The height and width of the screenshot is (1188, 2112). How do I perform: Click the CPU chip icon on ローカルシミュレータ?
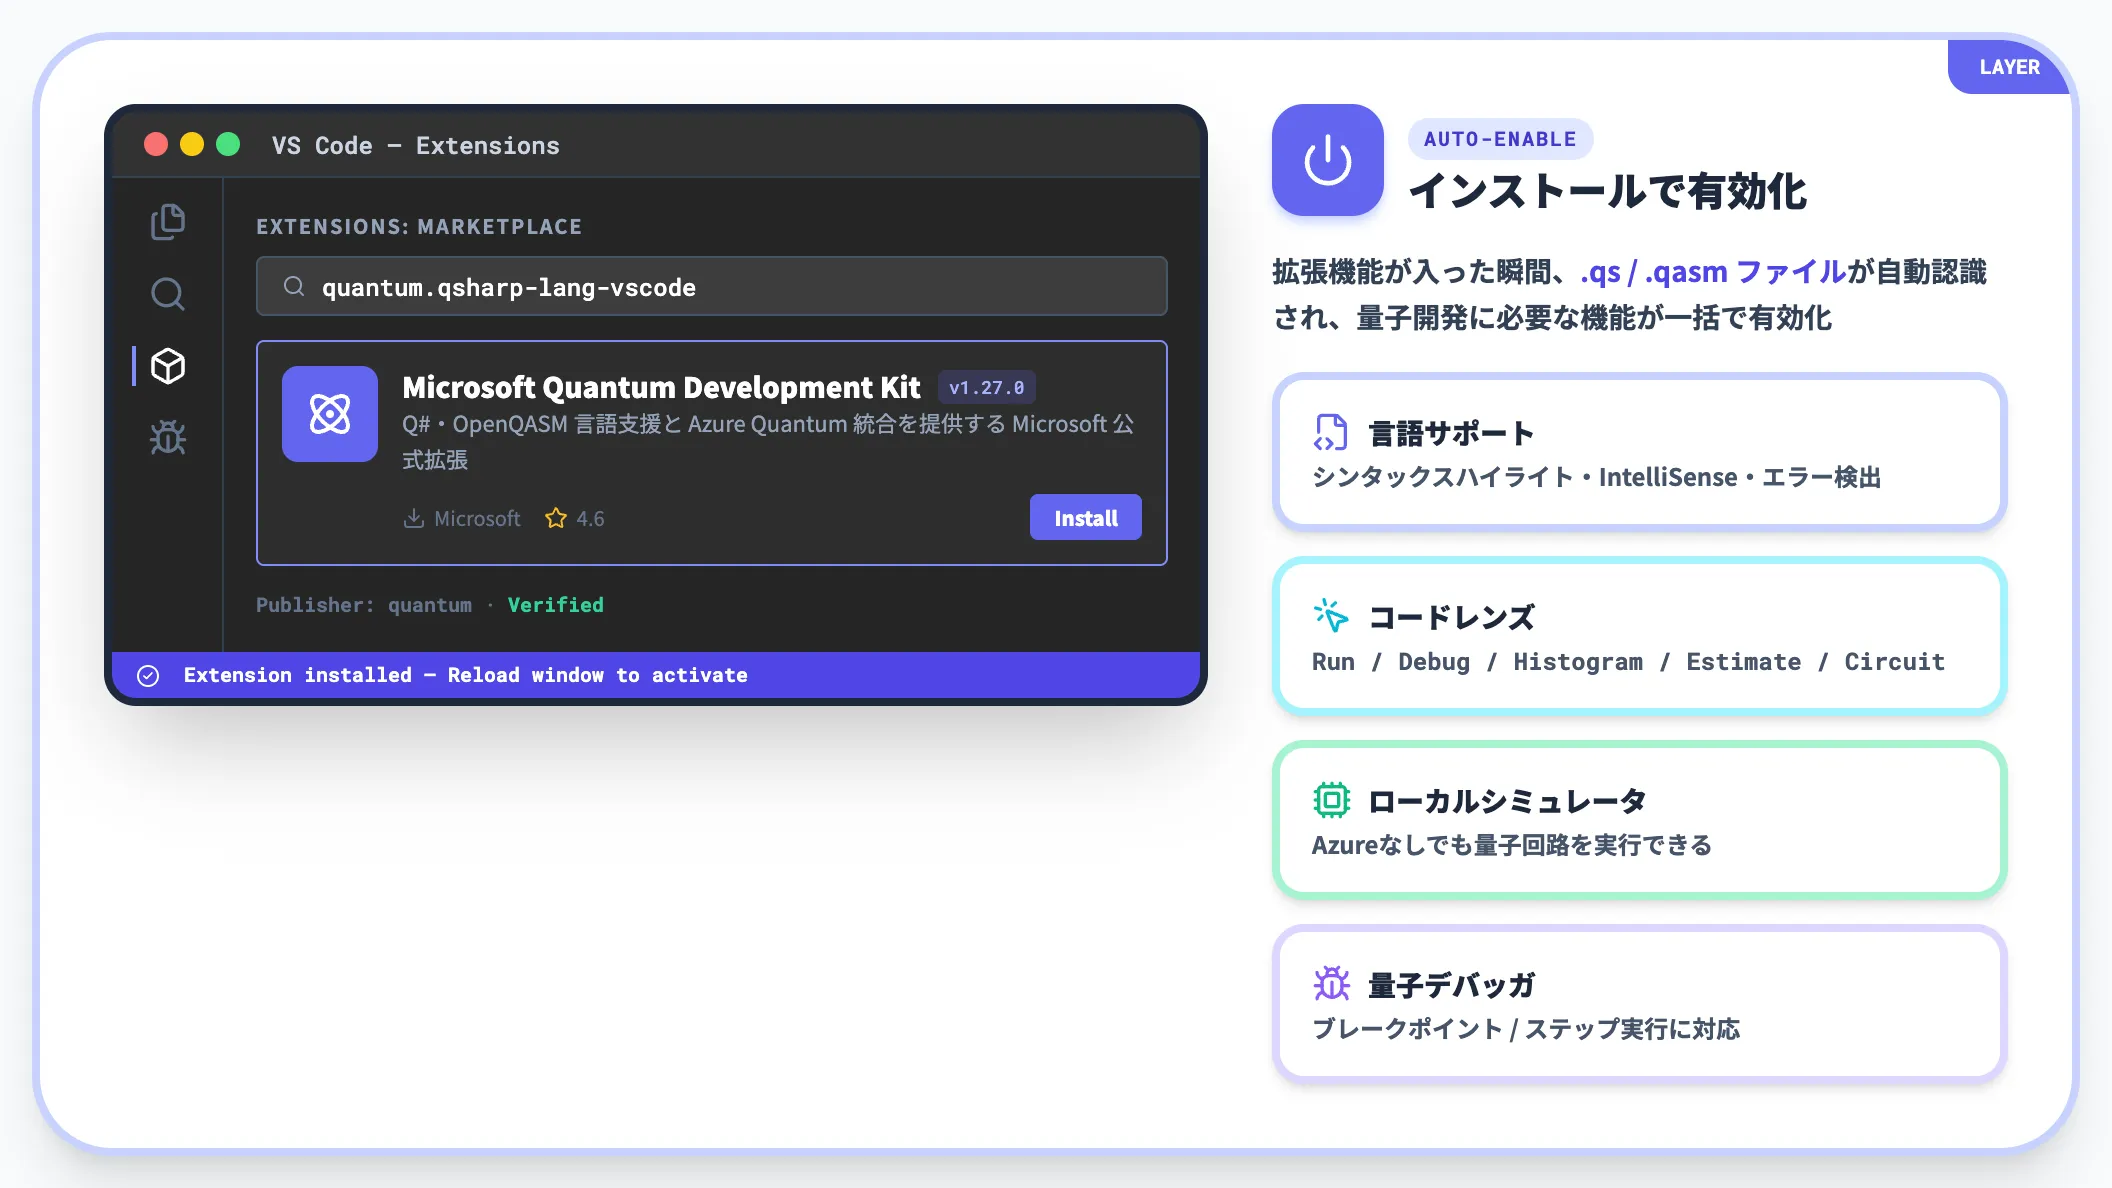pos(1331,800)
